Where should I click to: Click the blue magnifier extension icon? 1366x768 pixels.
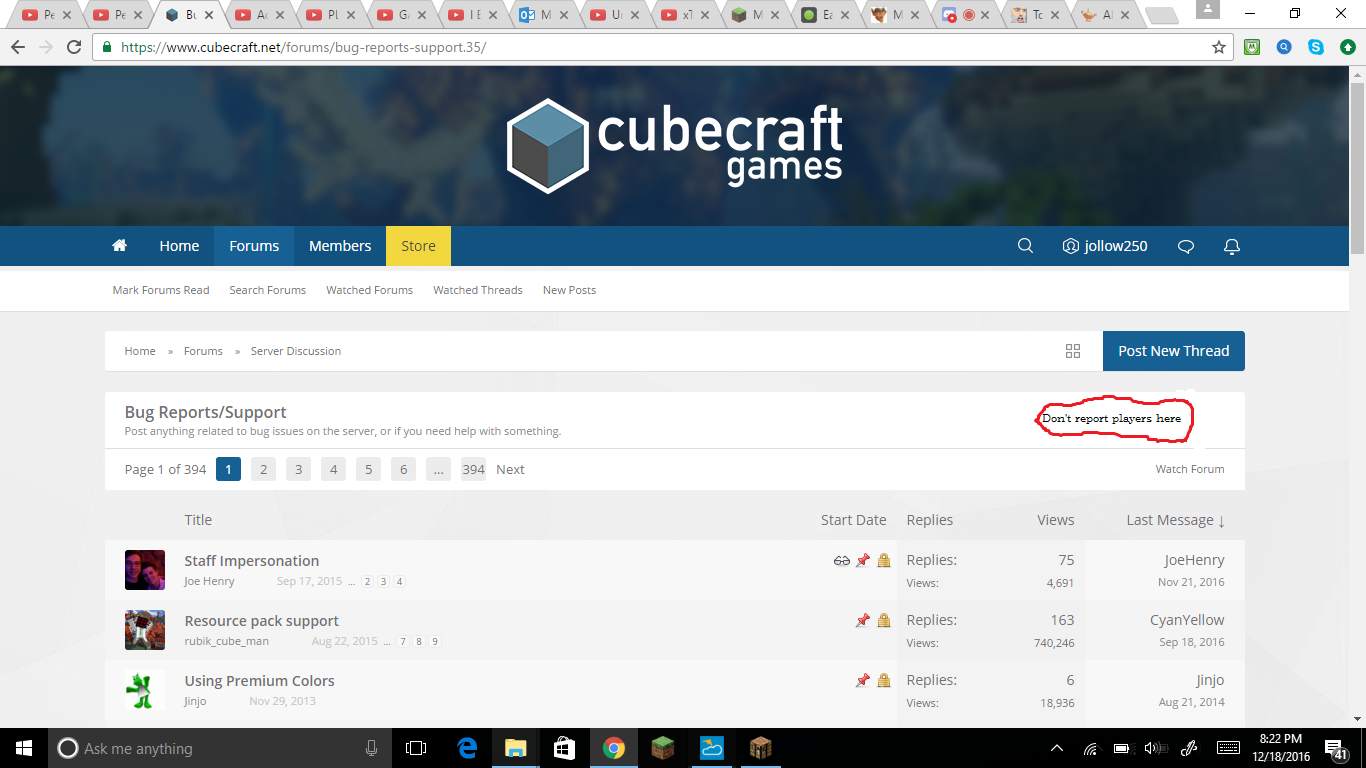pos(1284,47)
